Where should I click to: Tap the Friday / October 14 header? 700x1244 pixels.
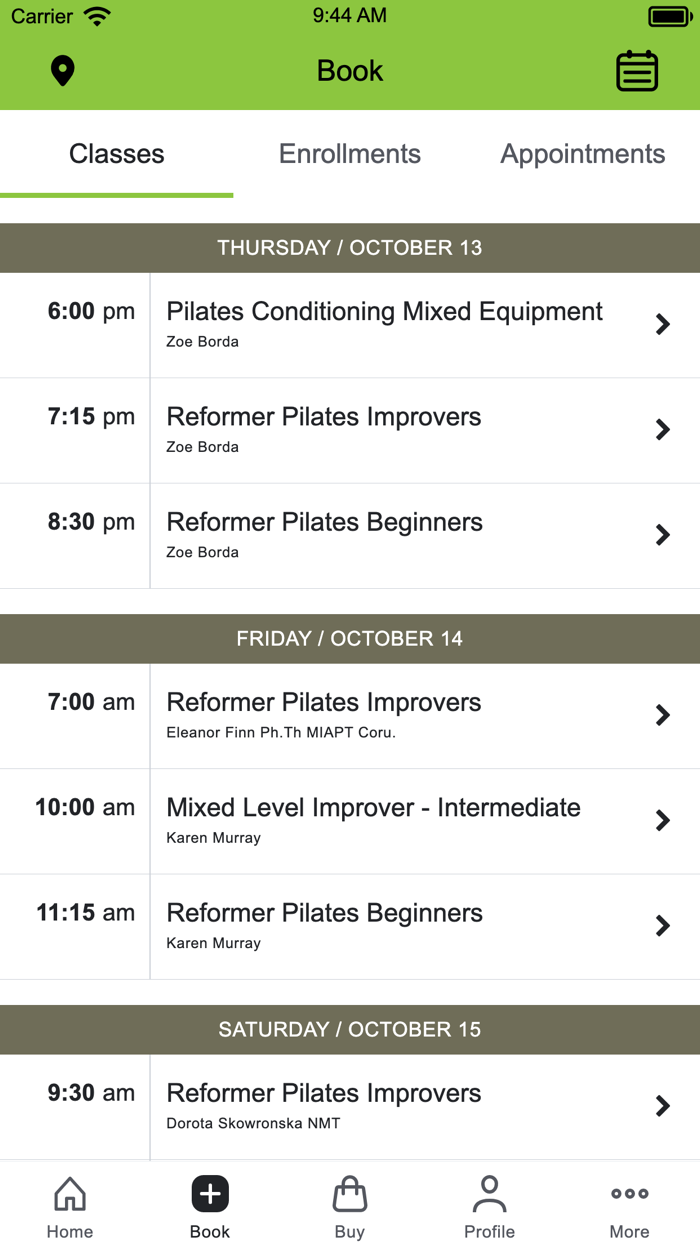350,639
